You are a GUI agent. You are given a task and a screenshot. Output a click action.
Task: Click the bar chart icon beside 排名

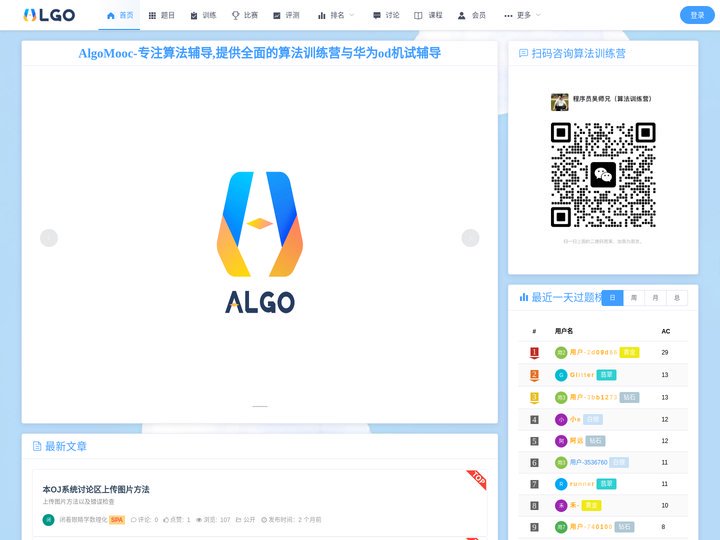click(322, 16)
